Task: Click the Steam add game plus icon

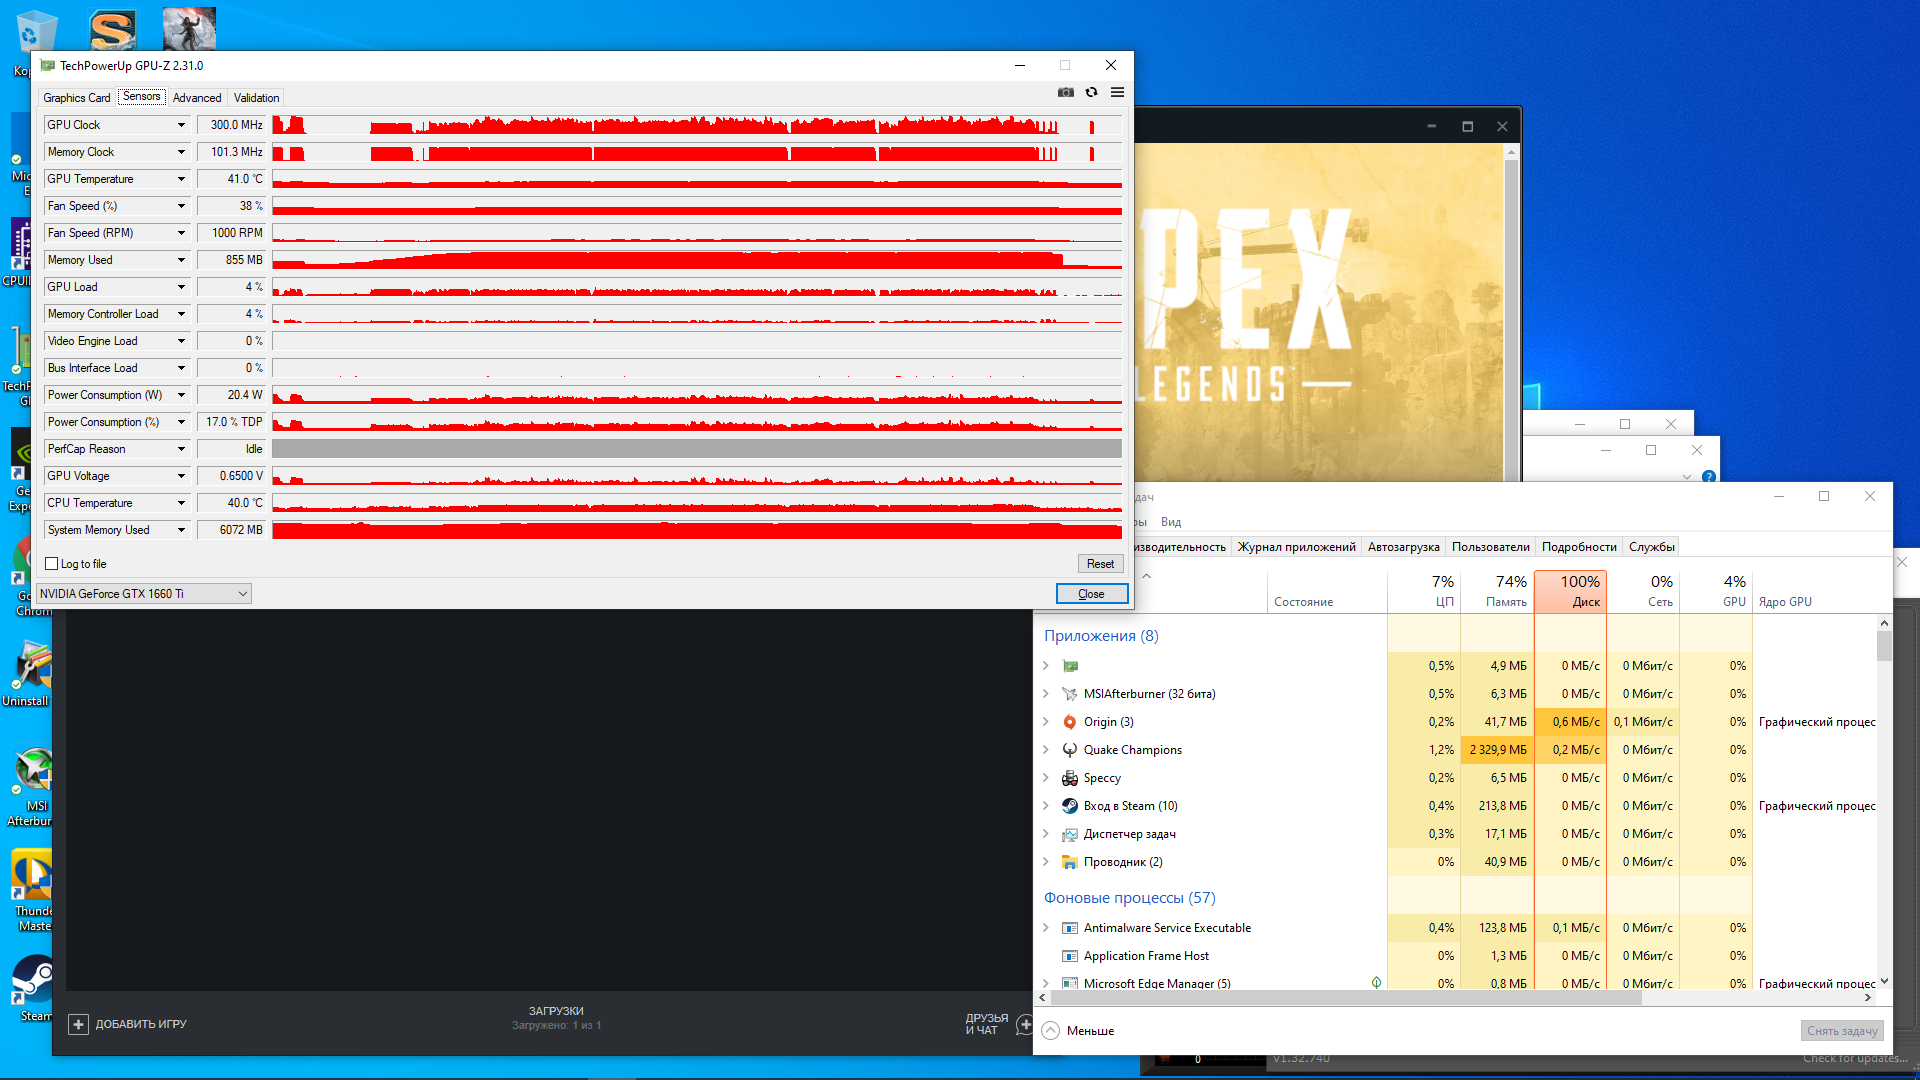Action: (x=78, y=1024)
